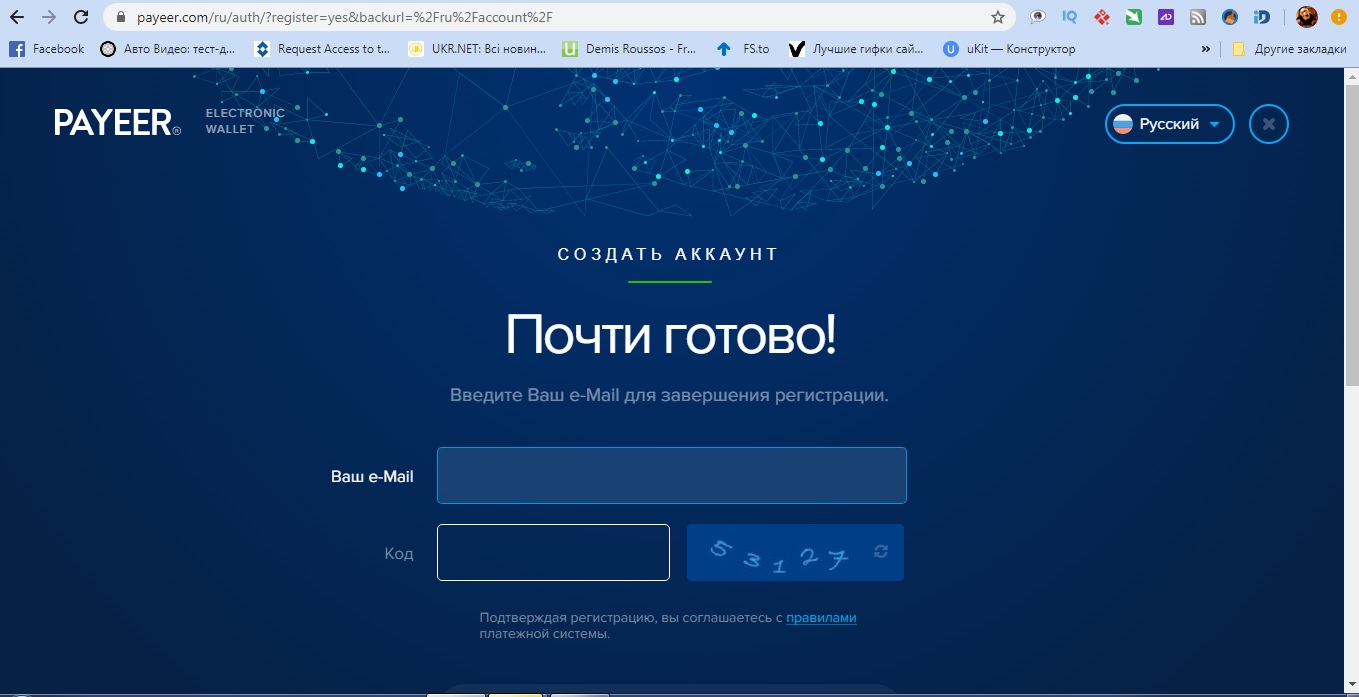View site security lock info
The height and width of the screenshot is (697, 1359).
121,17
